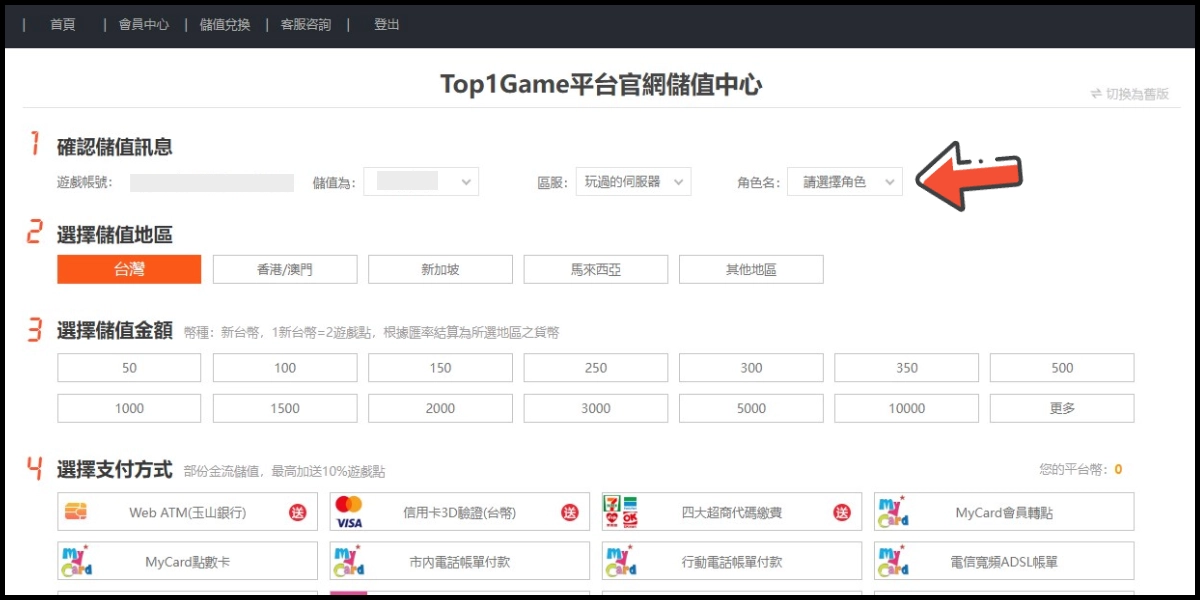Choose the 500 amount option
This screenshot has height=600, width=1200.
[x=1062, y=367]
